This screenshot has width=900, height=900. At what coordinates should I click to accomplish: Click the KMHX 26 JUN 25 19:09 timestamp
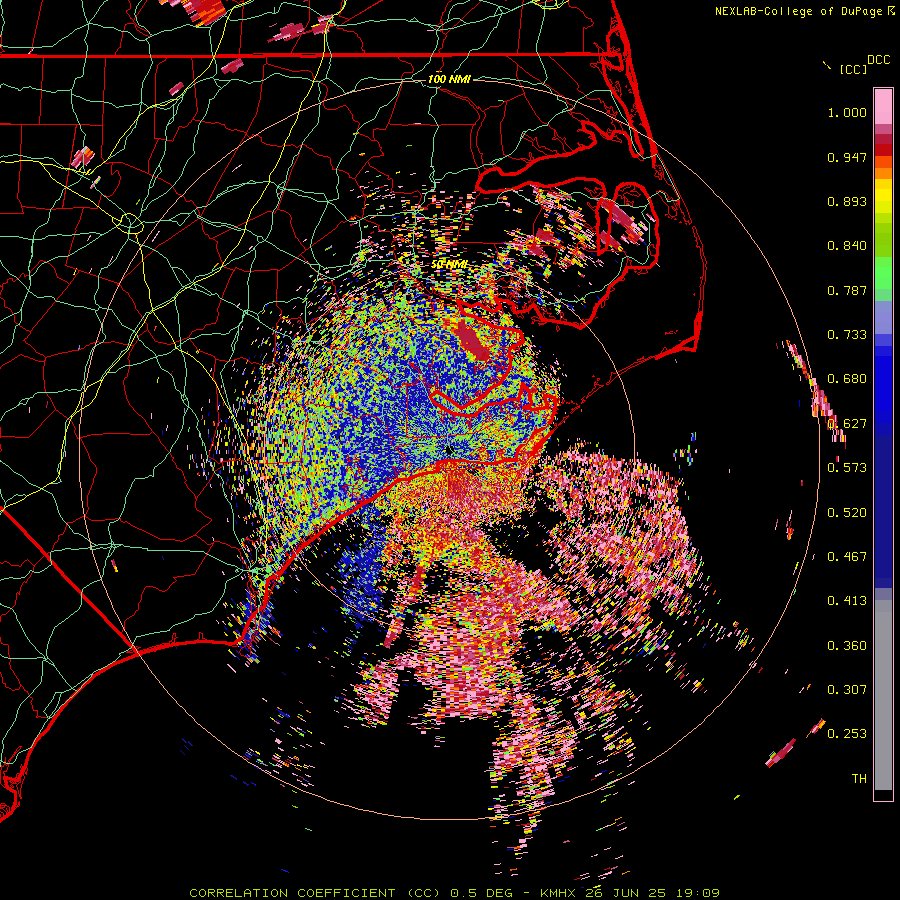[x=630, y=893]
